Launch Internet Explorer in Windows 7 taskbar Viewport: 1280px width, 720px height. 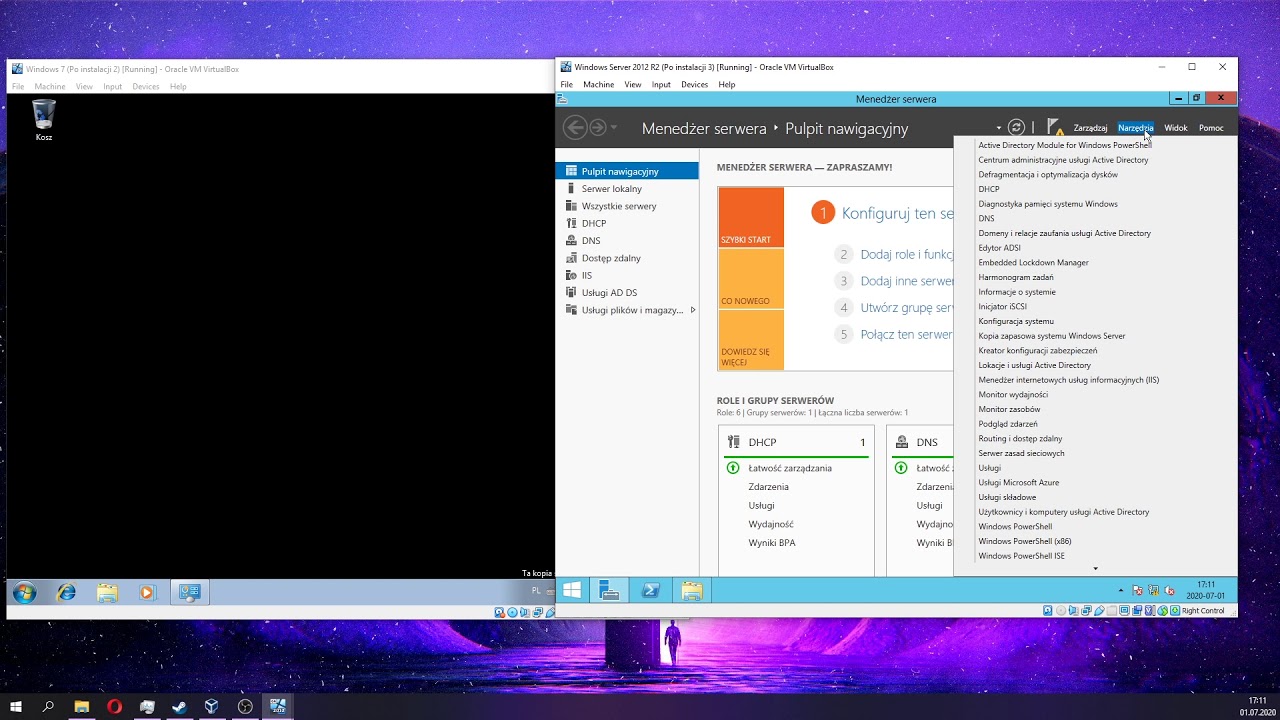pos(66,593)
